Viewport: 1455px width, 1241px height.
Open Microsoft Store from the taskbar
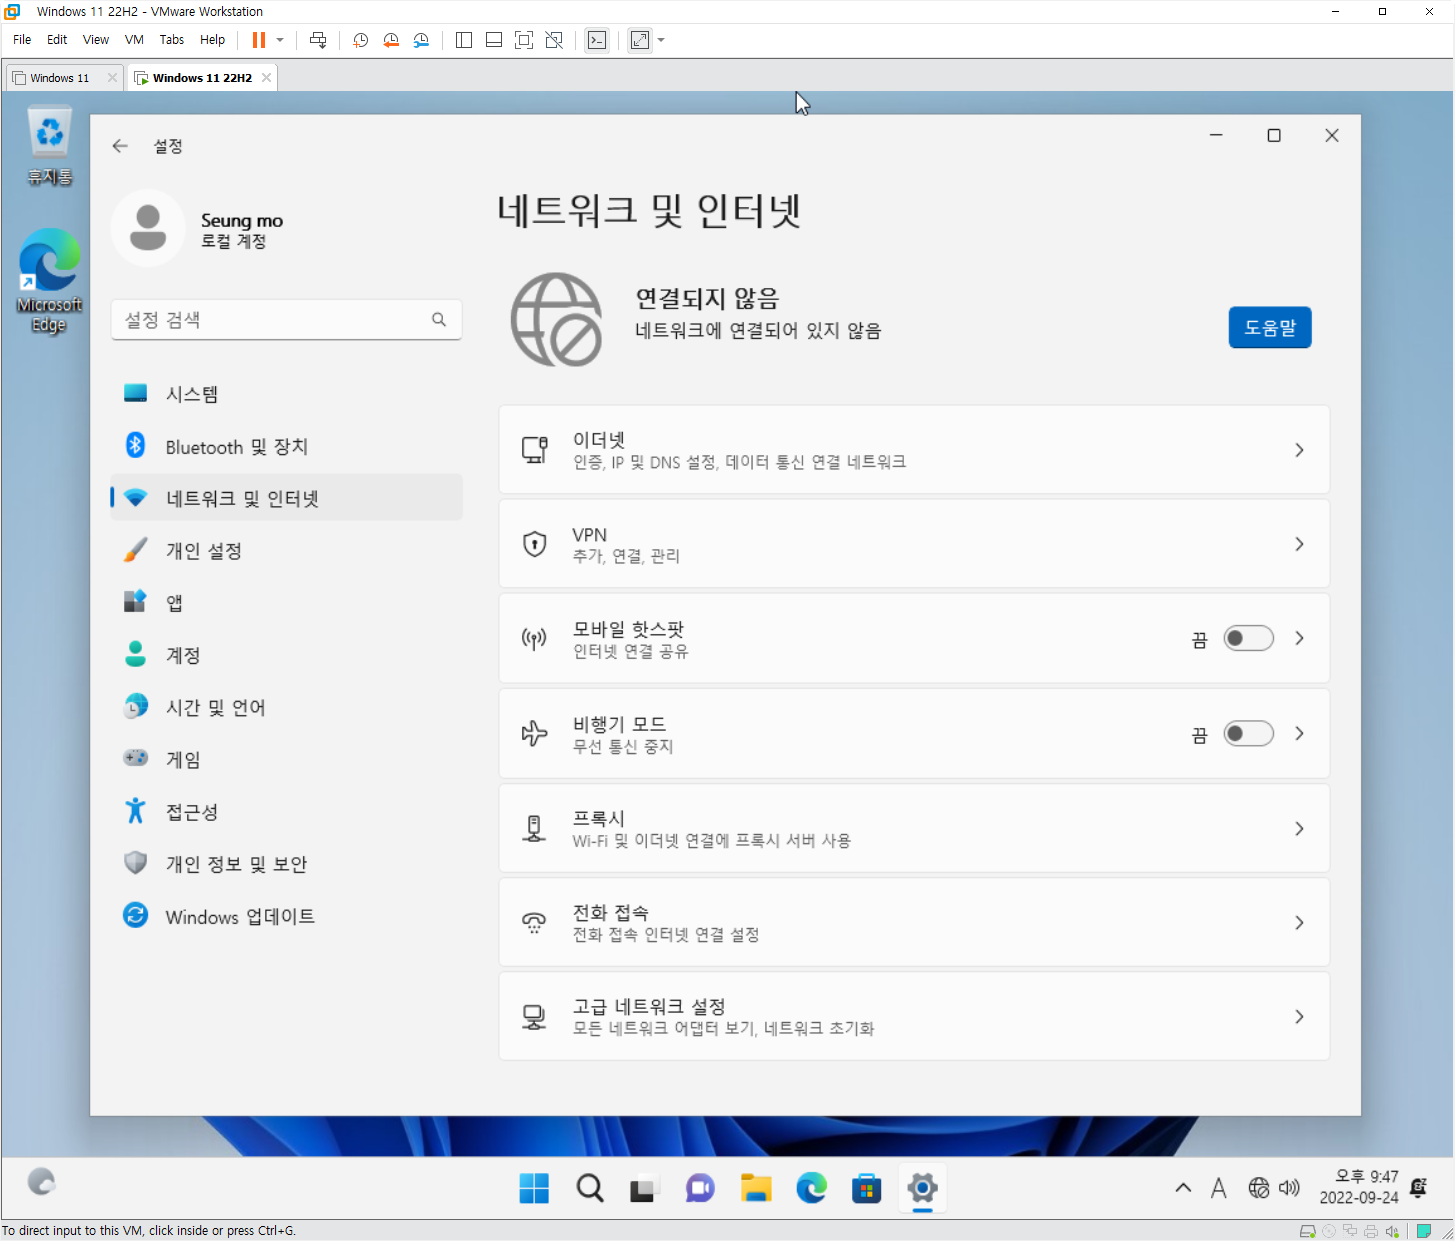pos(866,1188)
